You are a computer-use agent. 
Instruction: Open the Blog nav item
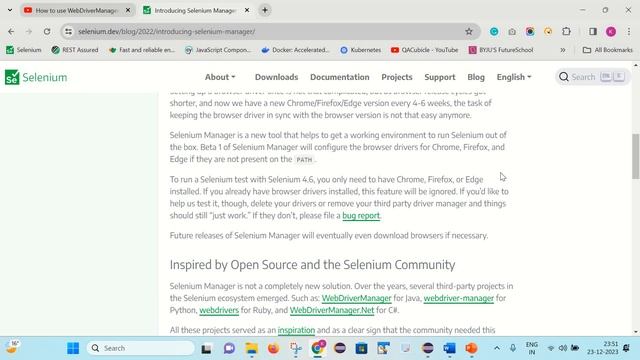click(476, 77)
